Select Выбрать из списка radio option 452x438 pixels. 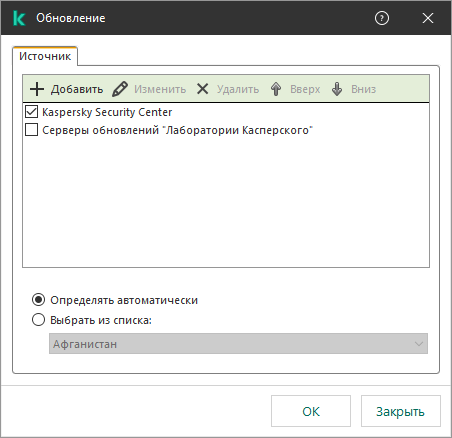tap(38, 320)
